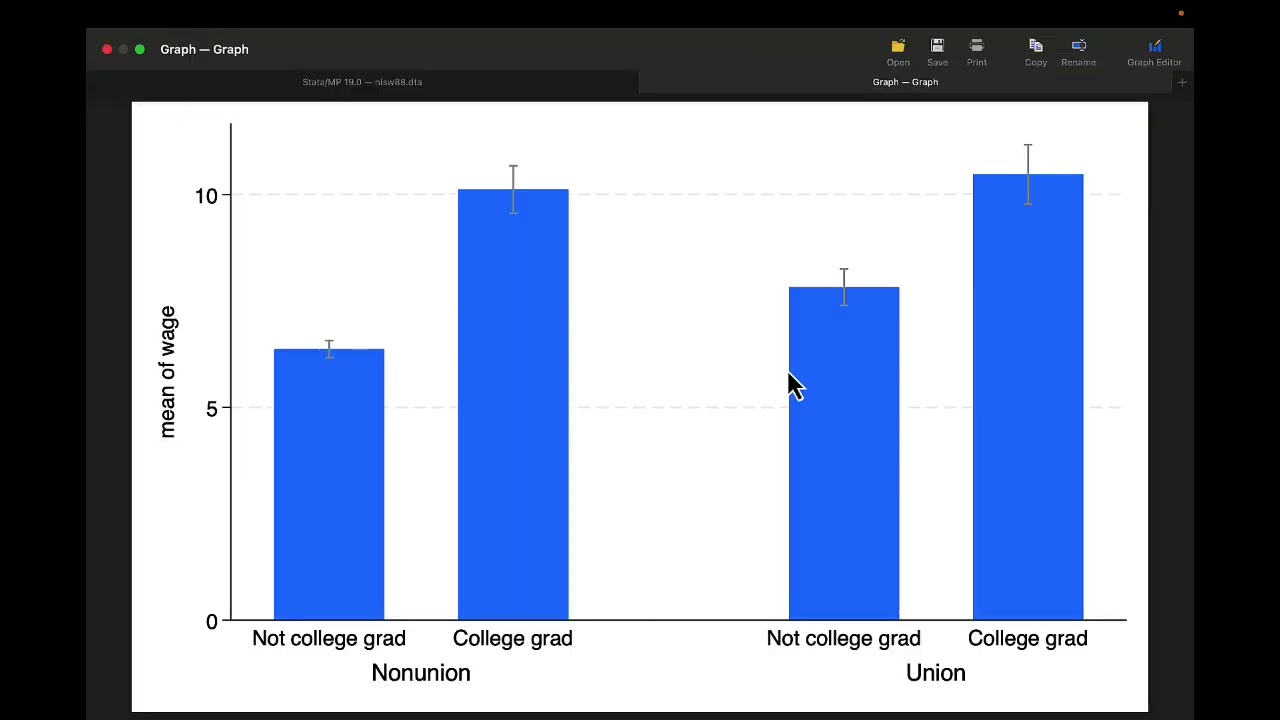Switch to the Stata/MP 19.0 nlsw88.dta tab
1280x720 pixels.
(x=362, y=82)
